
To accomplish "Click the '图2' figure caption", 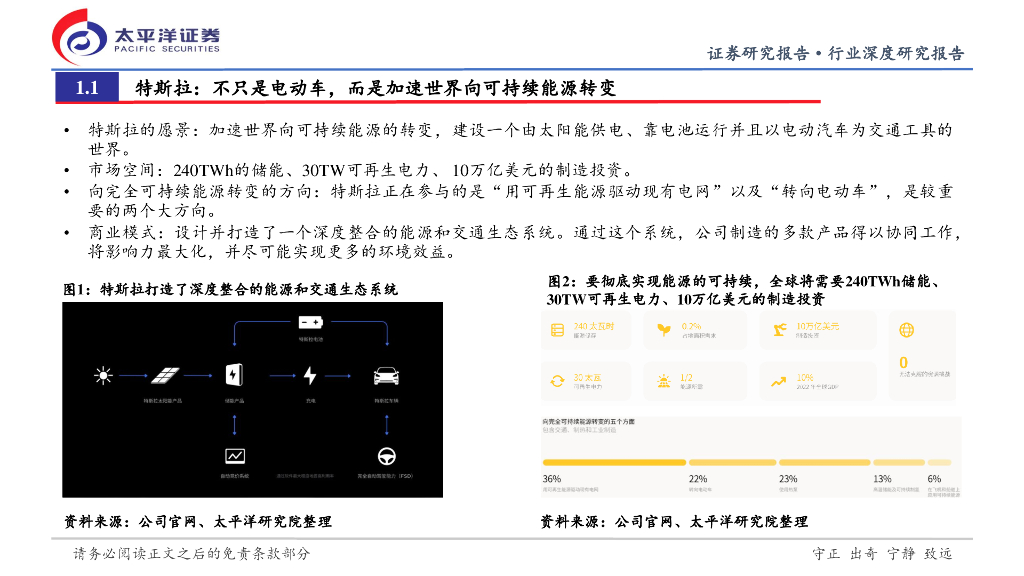I will (x=743, y=290).
